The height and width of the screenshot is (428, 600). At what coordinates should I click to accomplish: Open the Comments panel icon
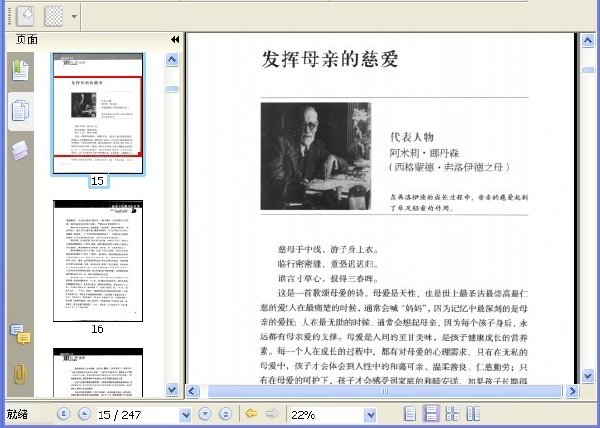tap(20, 334)
